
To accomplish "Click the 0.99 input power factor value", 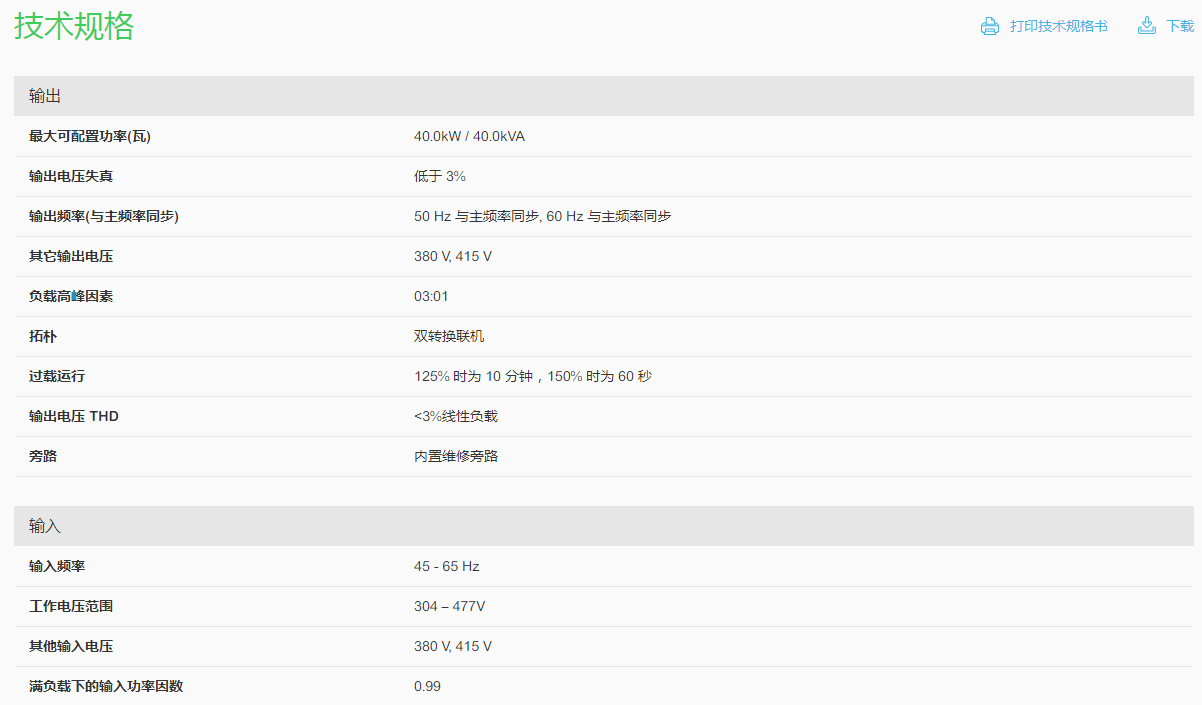I will pyautogui.click(x=427, y=686).
